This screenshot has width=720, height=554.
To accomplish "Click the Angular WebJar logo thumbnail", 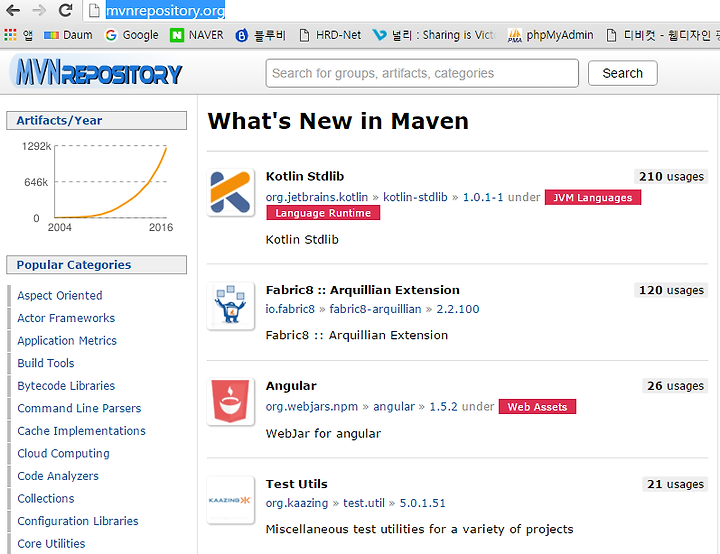I will (x=231, y=401).
